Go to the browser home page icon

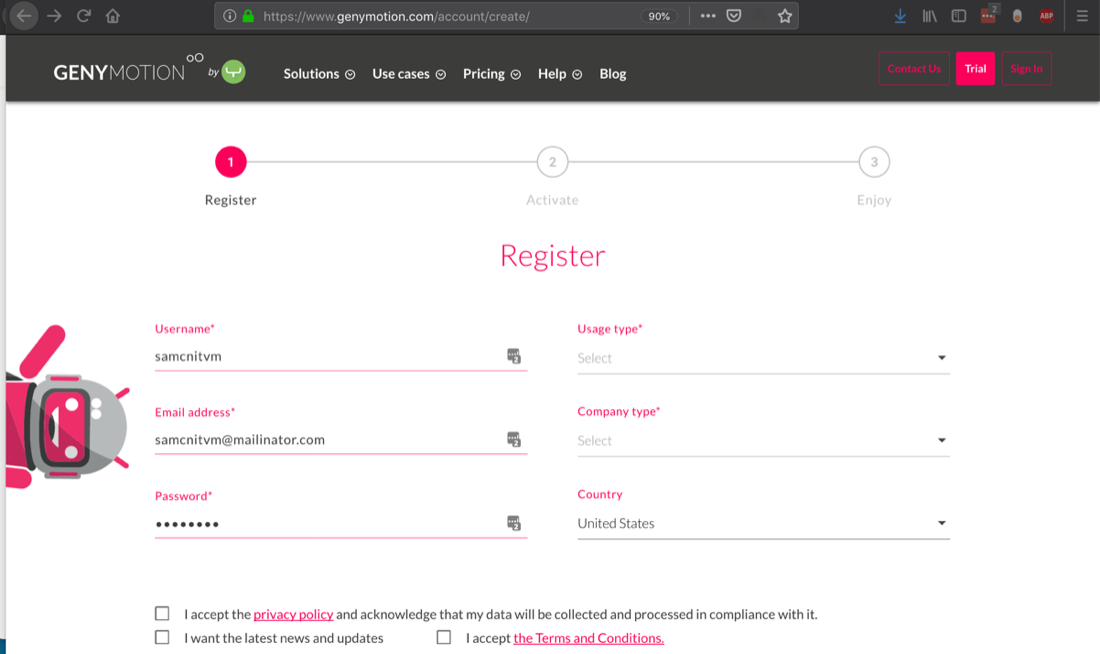pyautogui.click(x=113, y=16)
